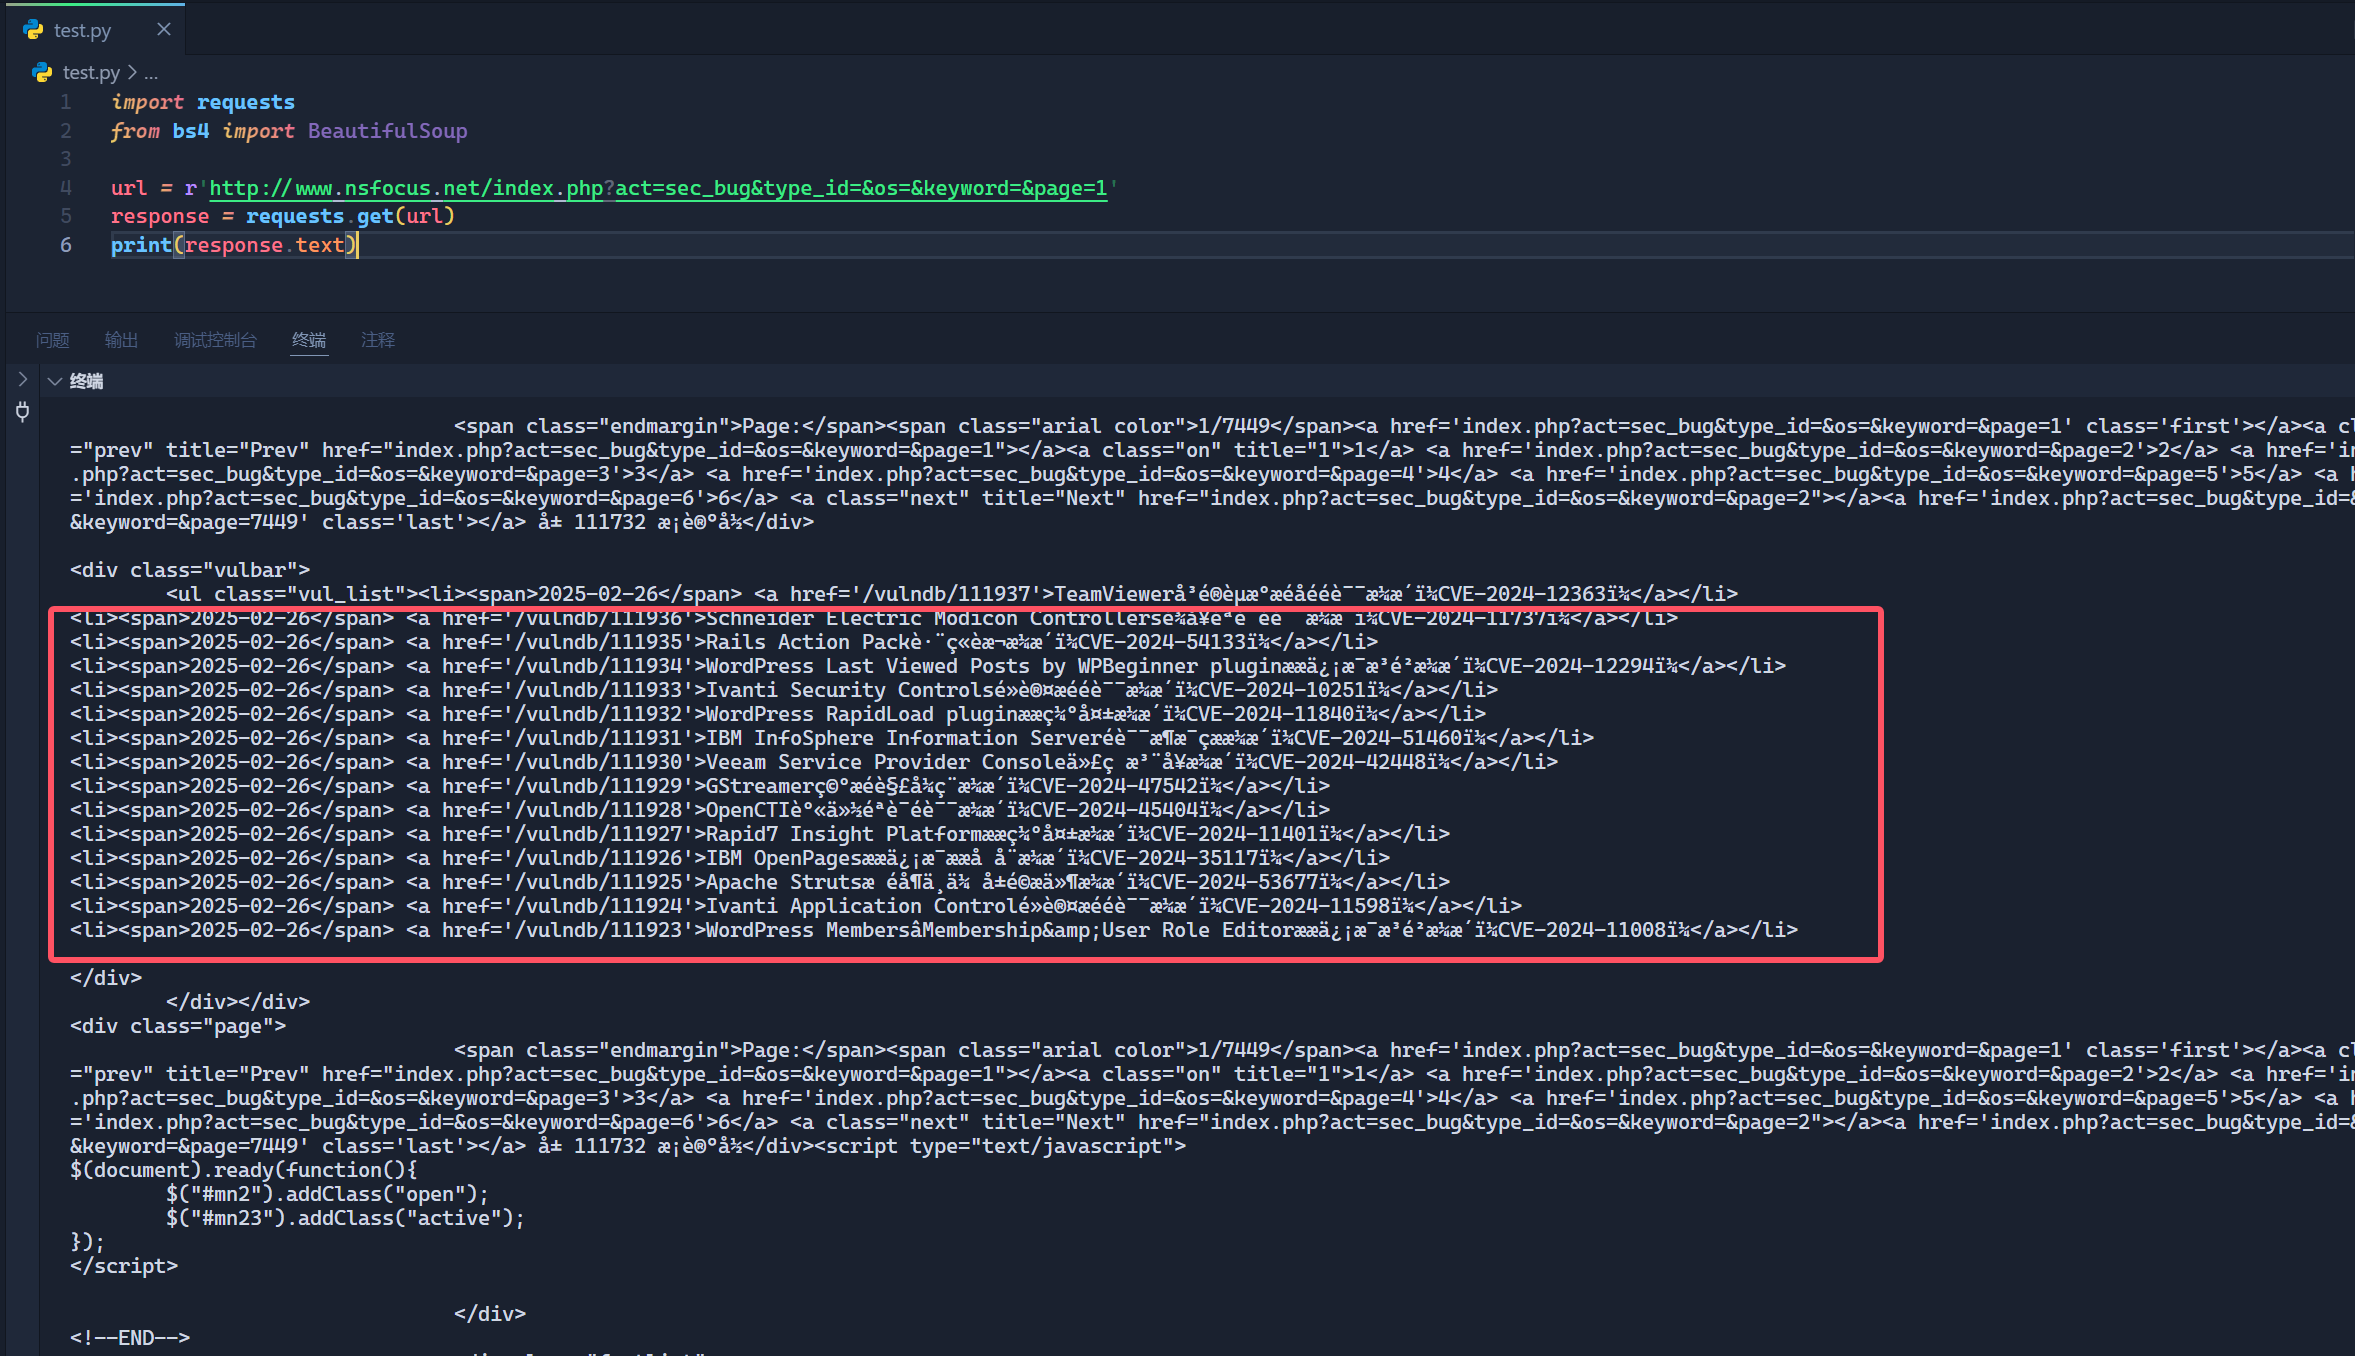The width and height of the screenshot is (2355, 1356).
Task: Collapse the 终端 section with its down chevron
Action: point(55,381)
